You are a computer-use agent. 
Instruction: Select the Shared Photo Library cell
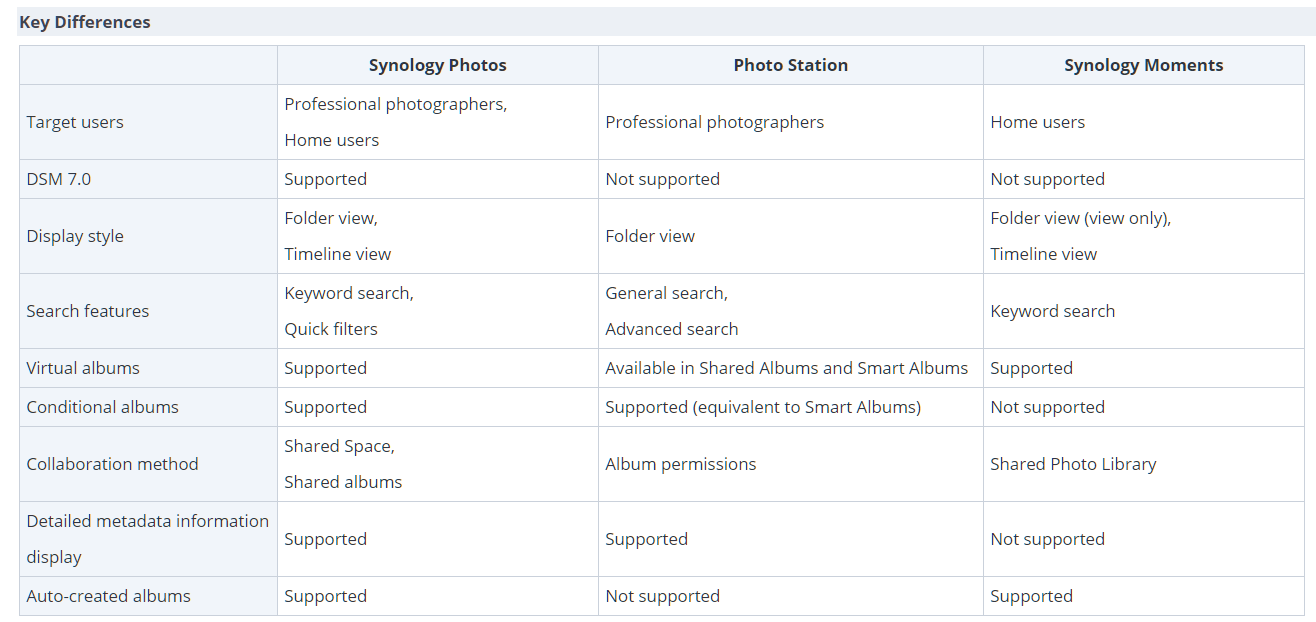coord(1073,464)
